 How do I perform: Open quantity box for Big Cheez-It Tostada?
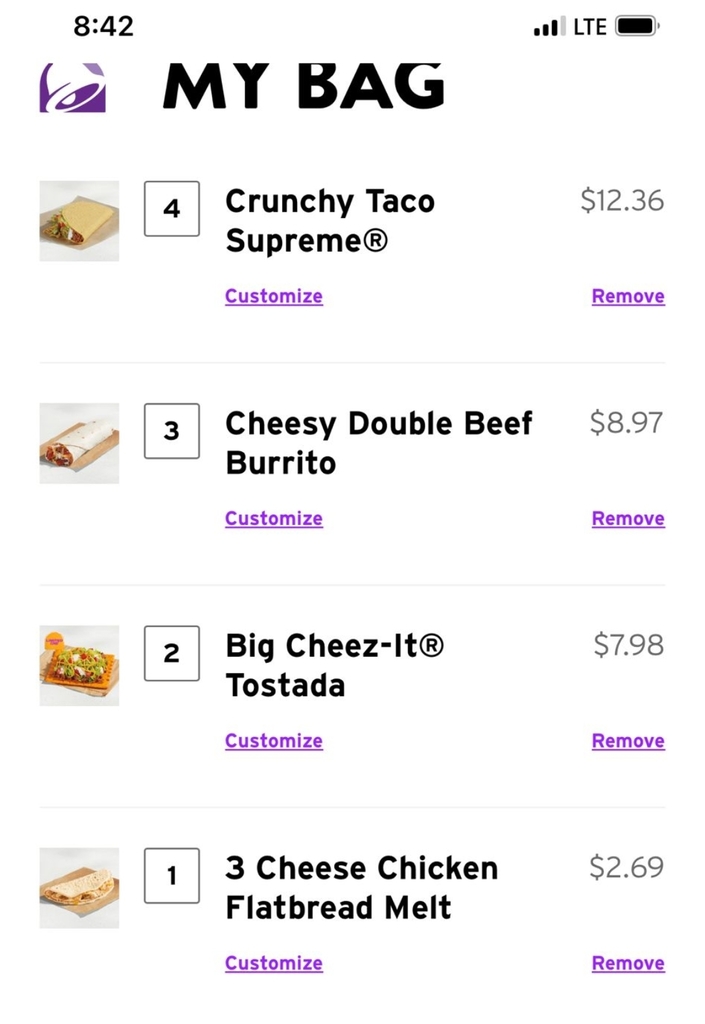(x=171, y=653)
